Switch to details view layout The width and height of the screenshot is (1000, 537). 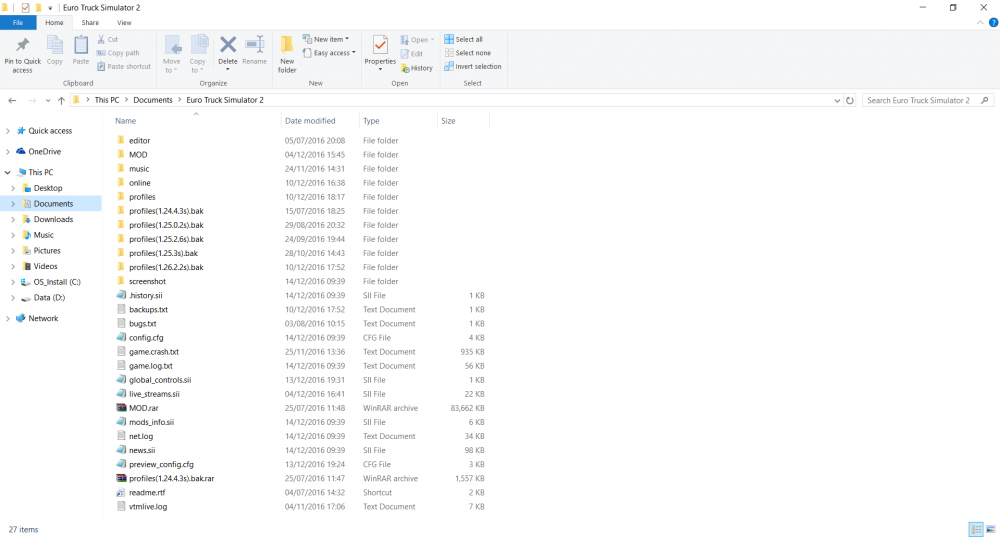975,529
